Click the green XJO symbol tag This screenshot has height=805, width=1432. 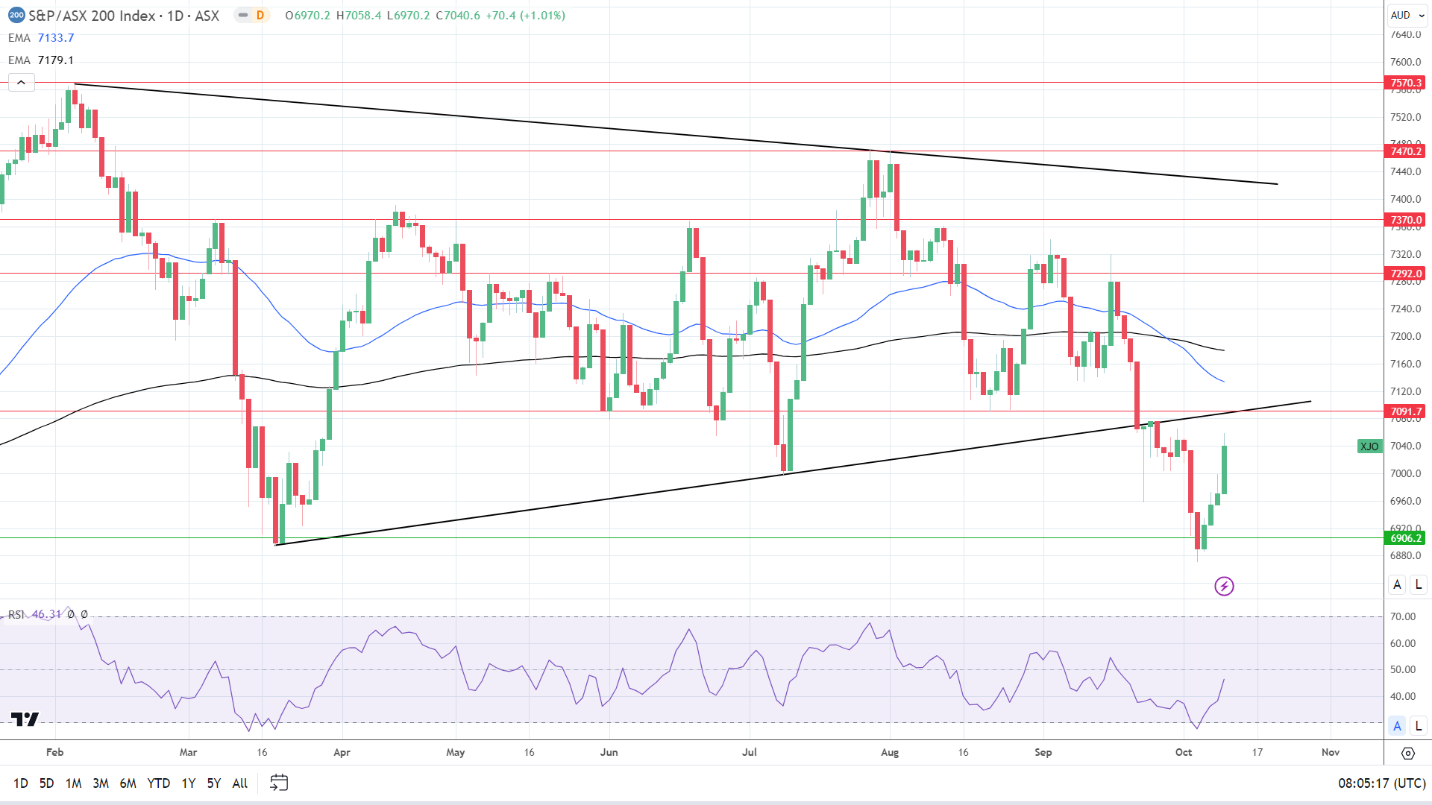(x=1370, y=446)
